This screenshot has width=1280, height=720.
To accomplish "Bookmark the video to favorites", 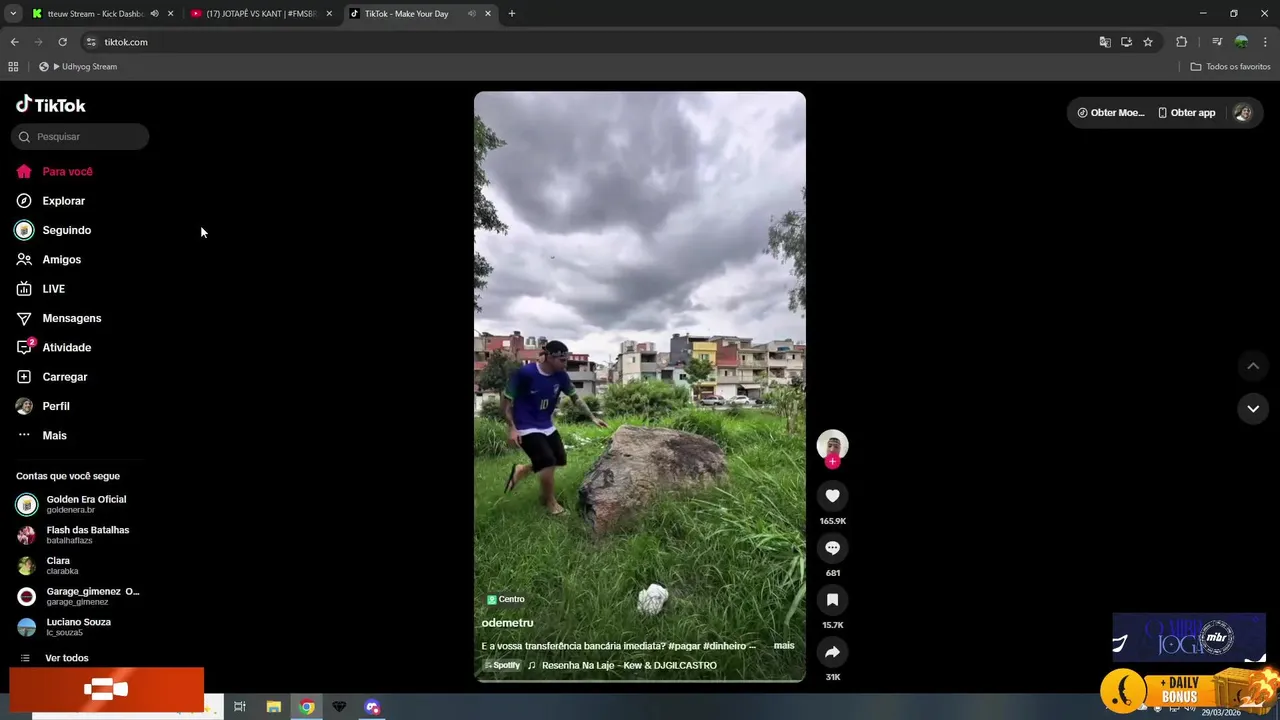I will click(832, 600).
